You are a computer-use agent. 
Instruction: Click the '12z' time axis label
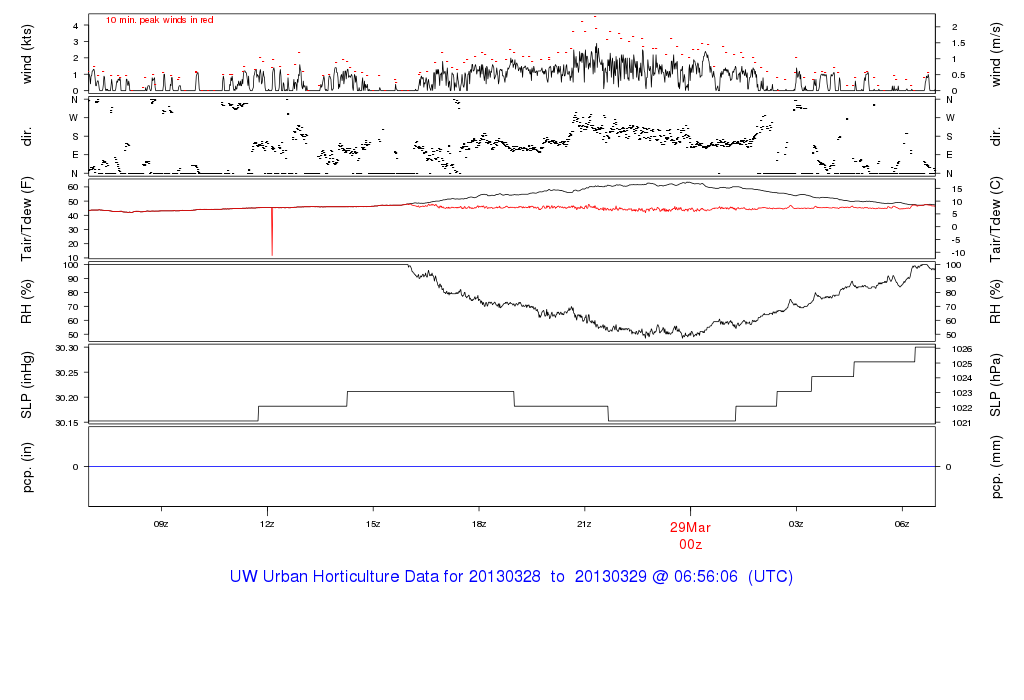(266, 524)
